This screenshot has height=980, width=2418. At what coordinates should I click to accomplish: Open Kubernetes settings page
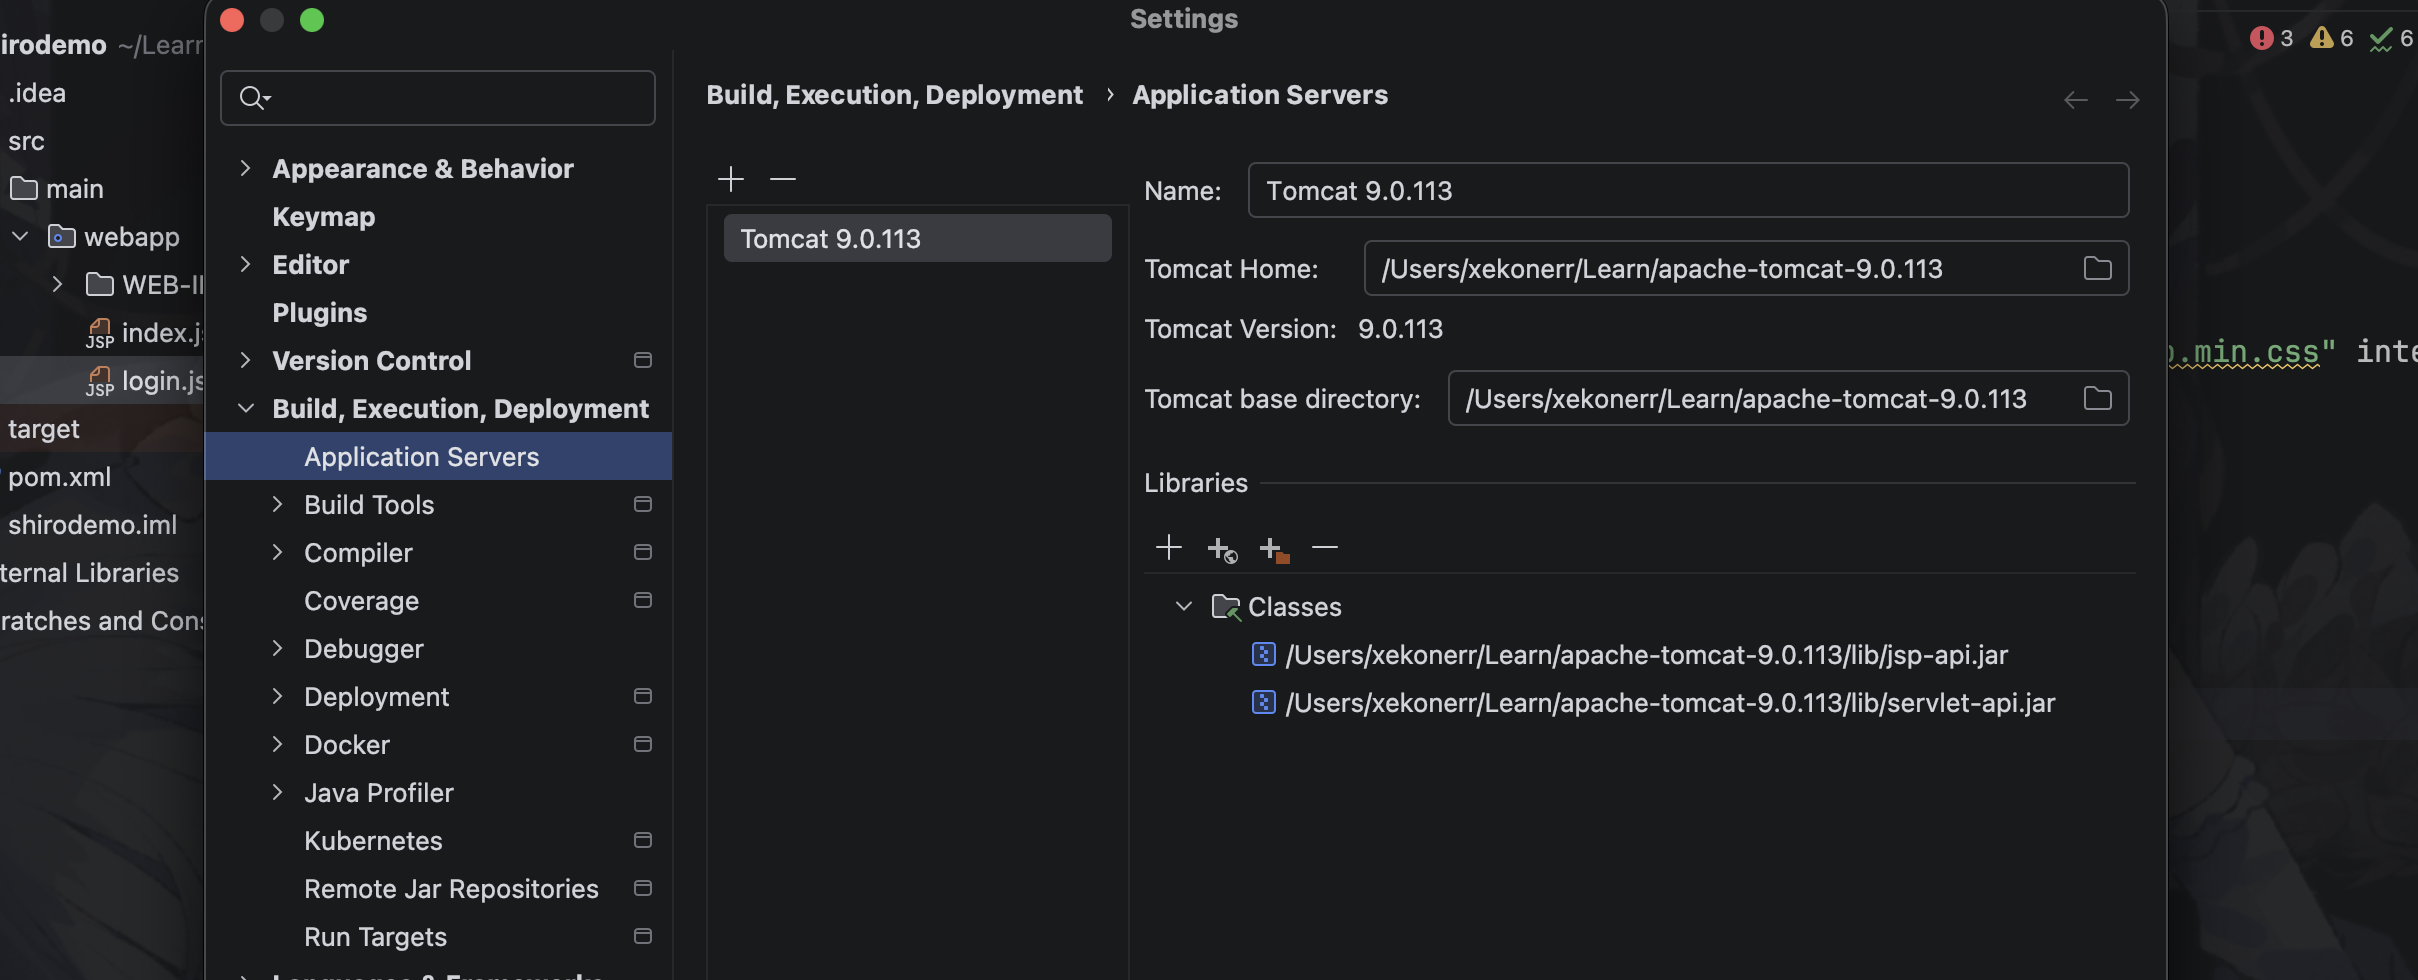click(373, 841)
